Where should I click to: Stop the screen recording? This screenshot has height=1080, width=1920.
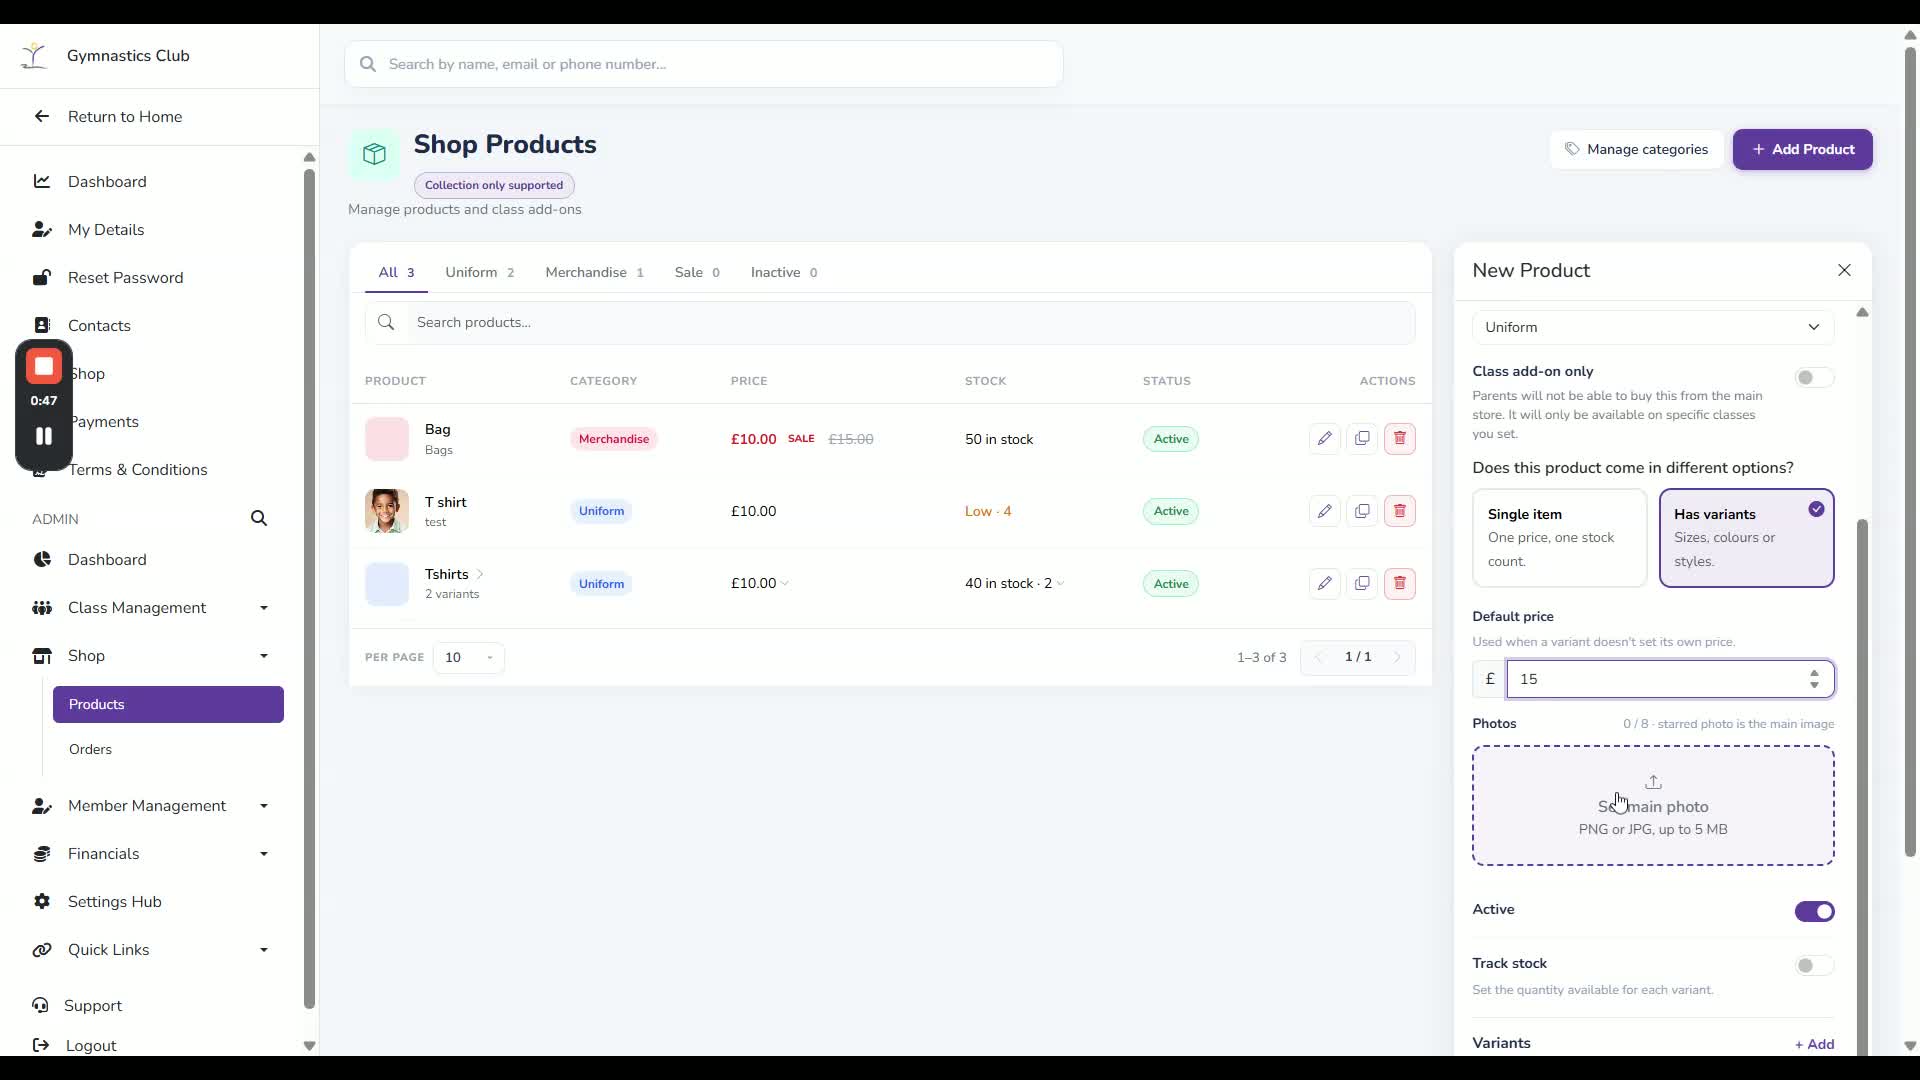44,367
